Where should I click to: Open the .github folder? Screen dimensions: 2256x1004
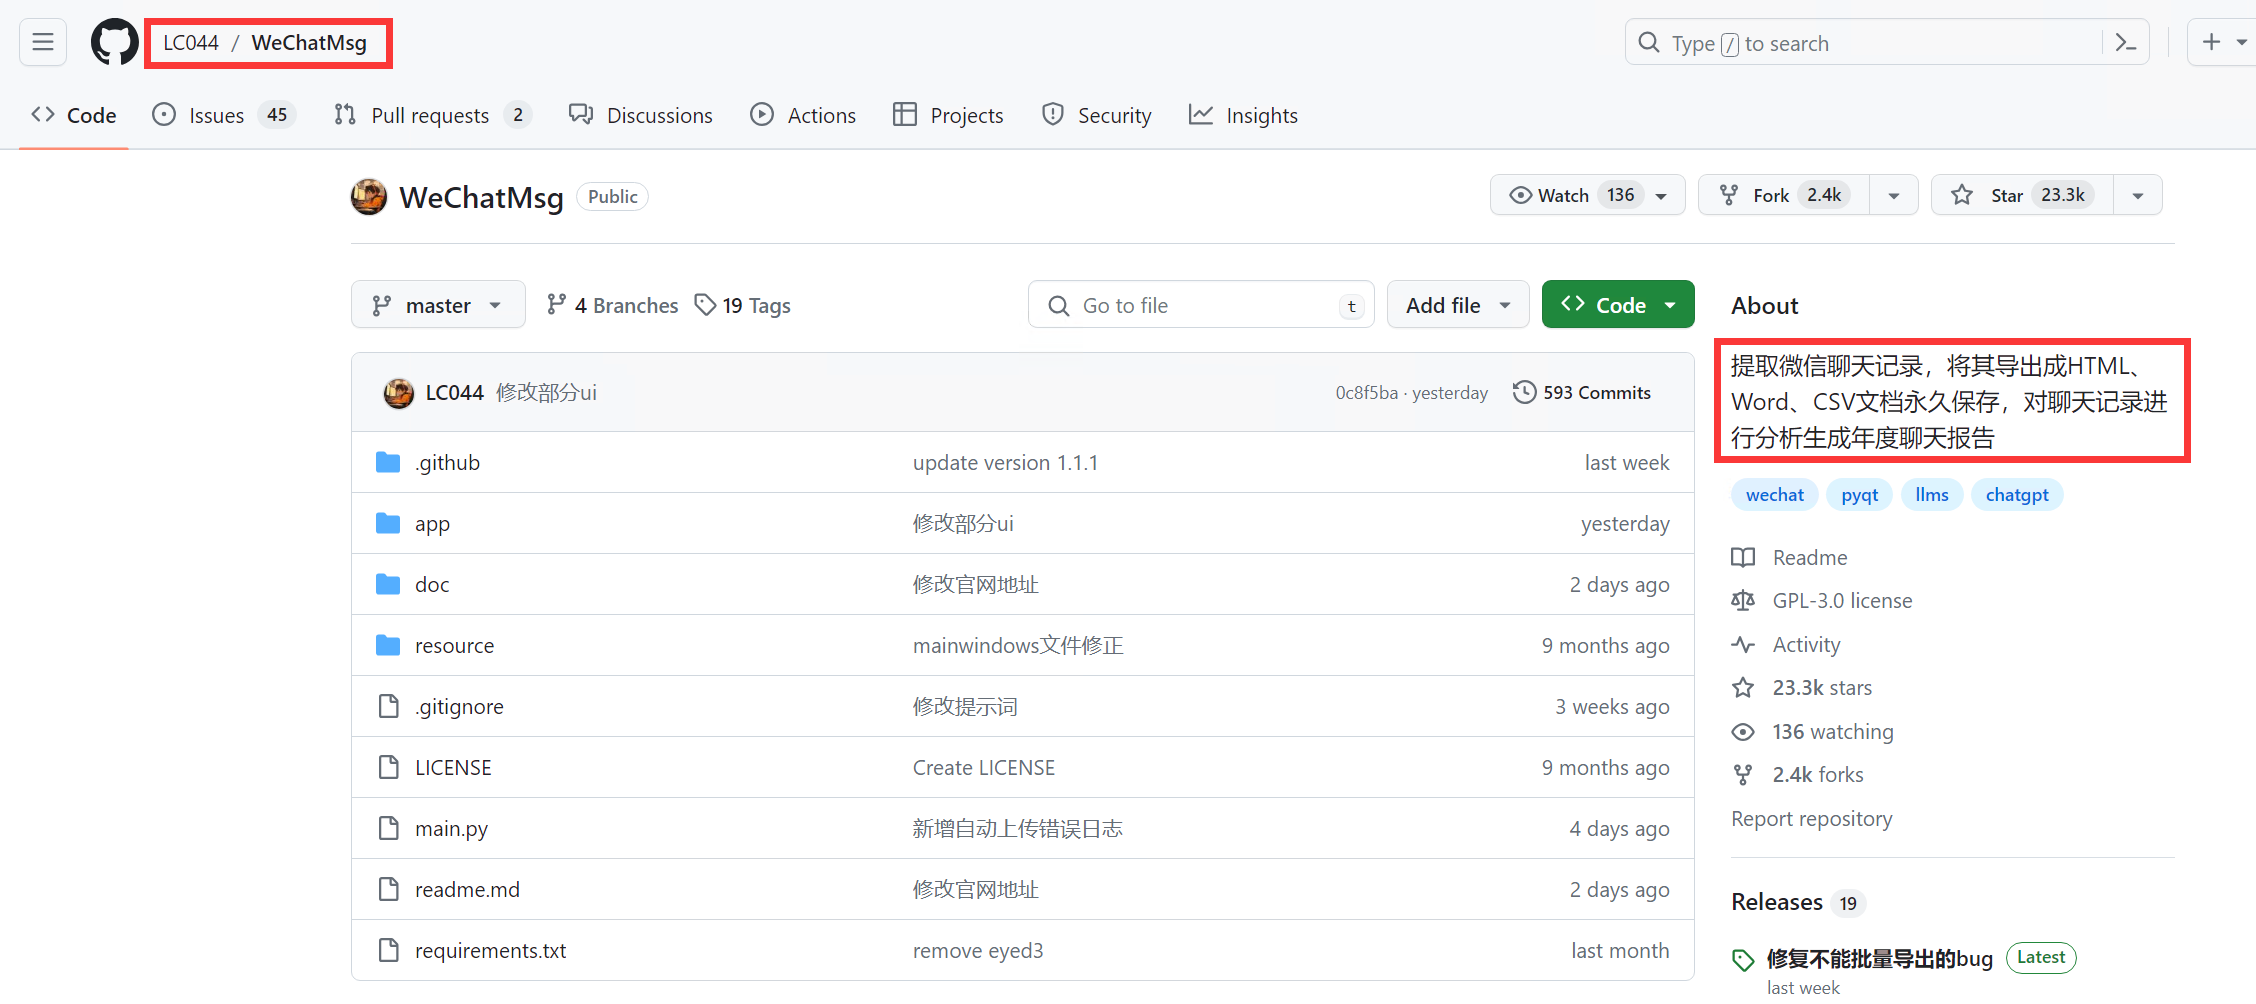[448, 463]
